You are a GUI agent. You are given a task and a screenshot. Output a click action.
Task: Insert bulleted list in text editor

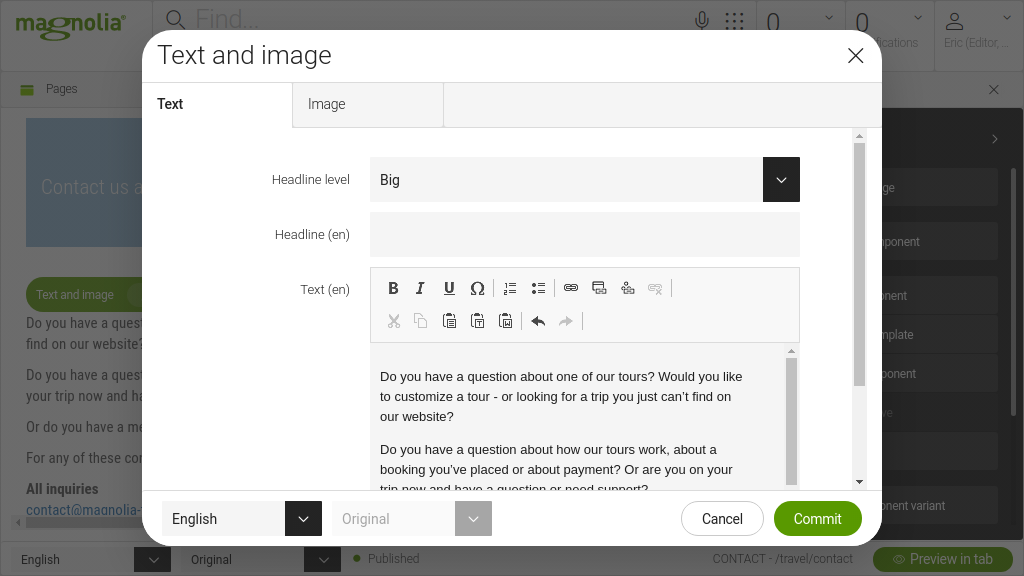click(538, 288)
